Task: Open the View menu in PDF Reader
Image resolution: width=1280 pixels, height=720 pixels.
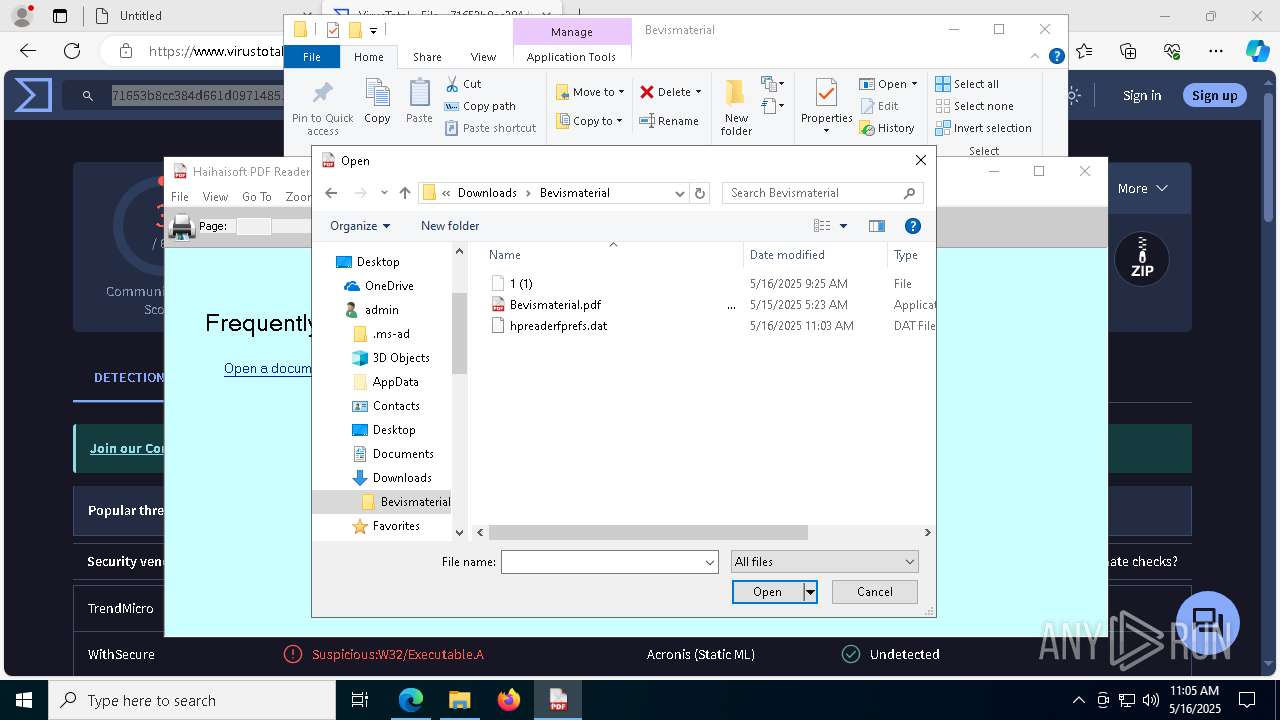Action: 215,197
